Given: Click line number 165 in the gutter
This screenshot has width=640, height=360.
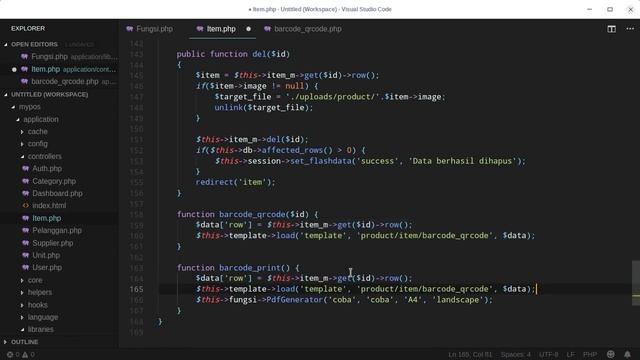Looking at the screenshot, I should (136, 289).
